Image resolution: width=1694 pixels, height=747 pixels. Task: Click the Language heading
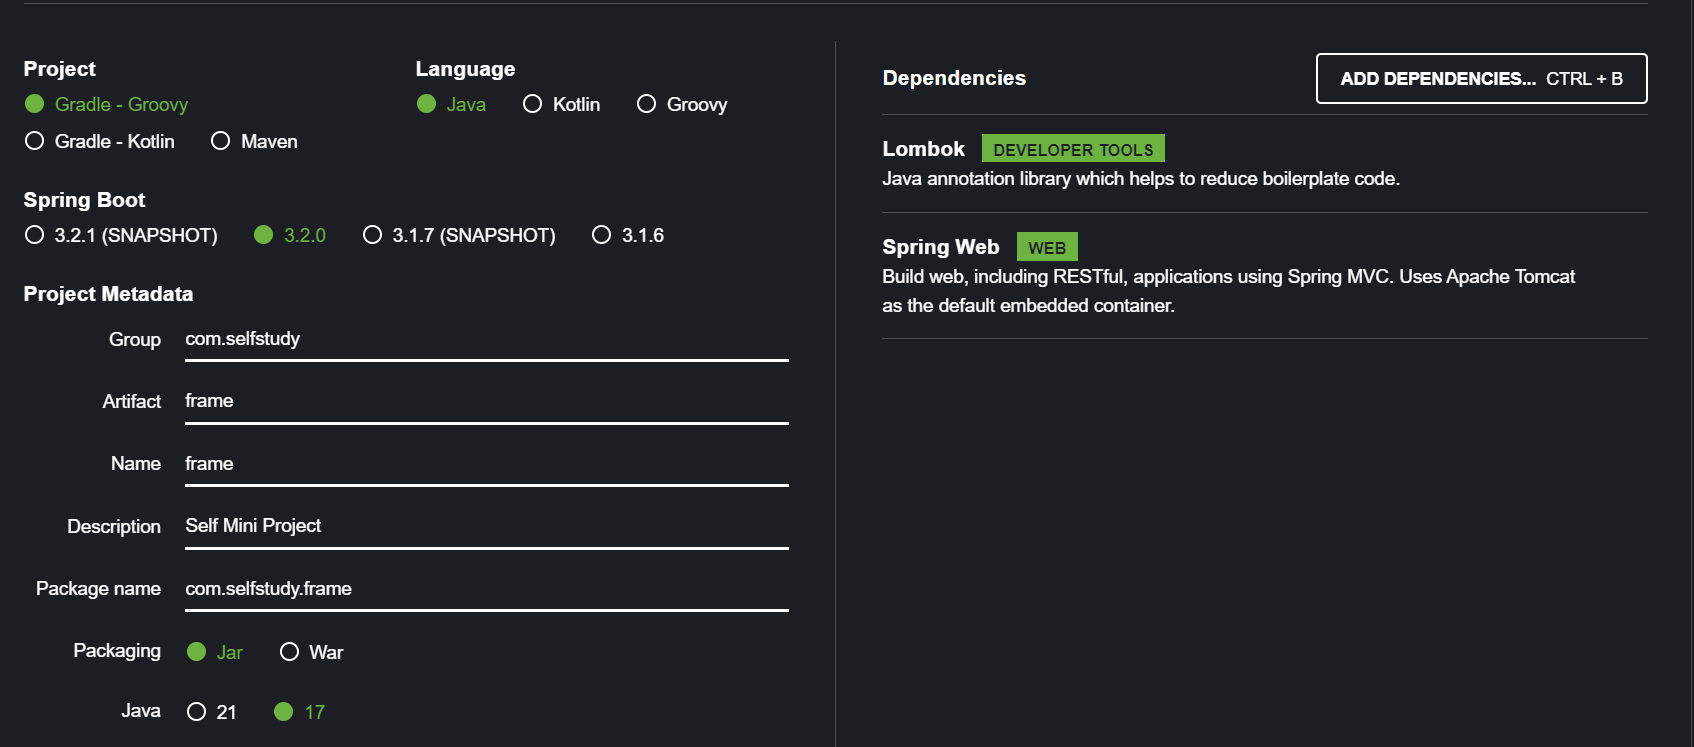465,69
